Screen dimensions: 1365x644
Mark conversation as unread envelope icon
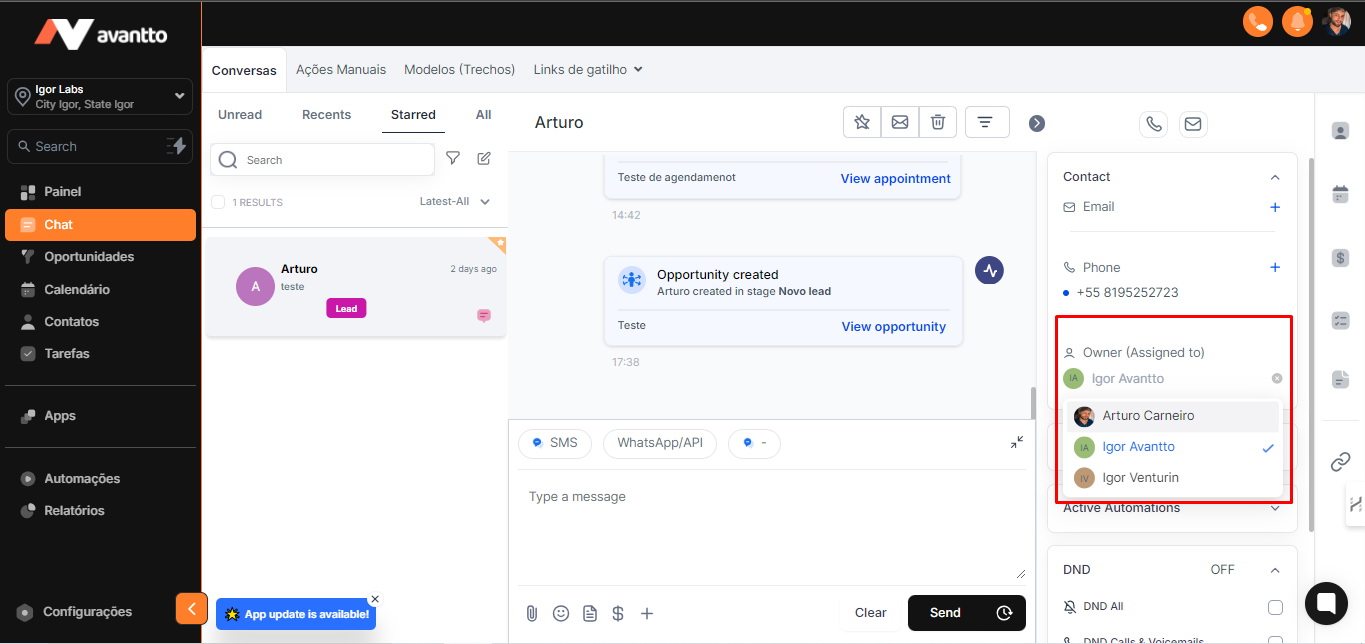pyautogui.click(x=899, y=122)
